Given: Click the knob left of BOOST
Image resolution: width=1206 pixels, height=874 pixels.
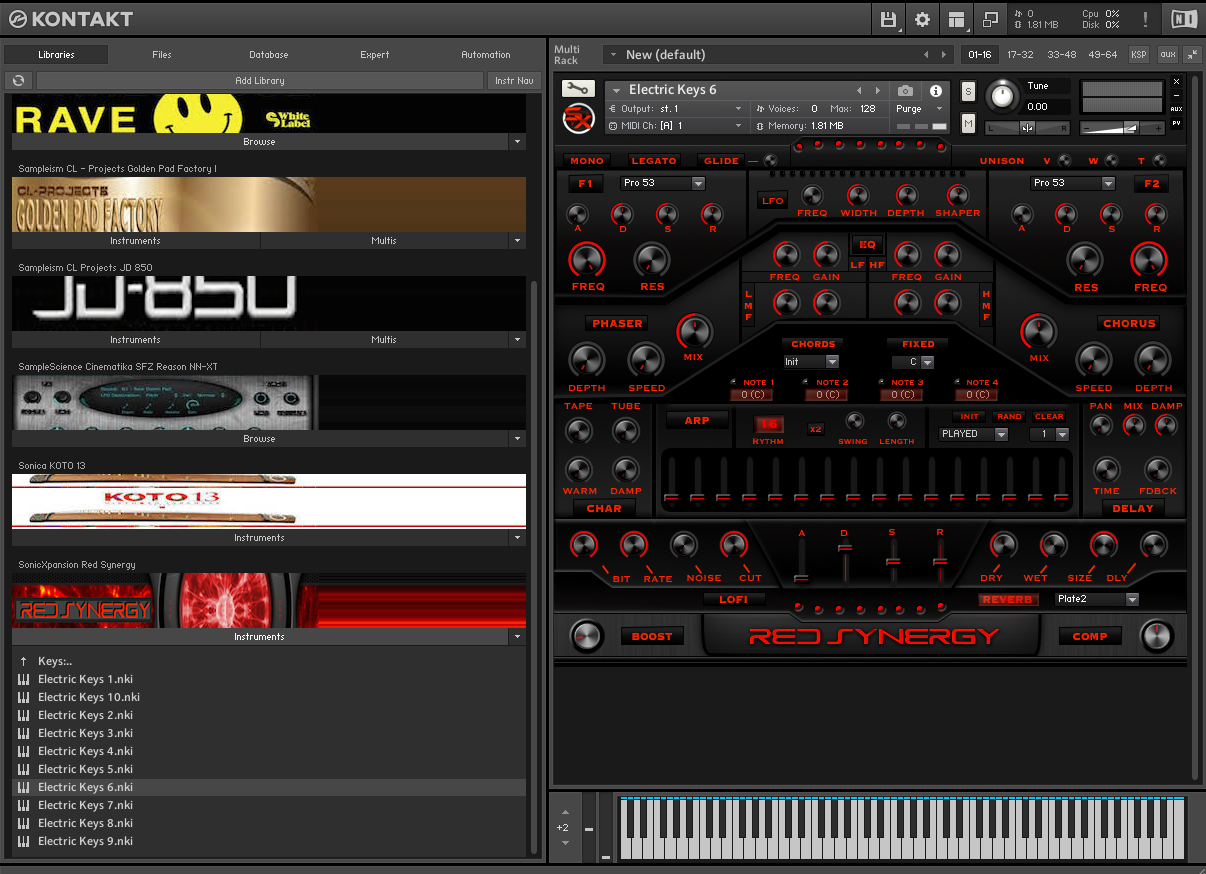Looking at the screenshot, I should point(586,635).
